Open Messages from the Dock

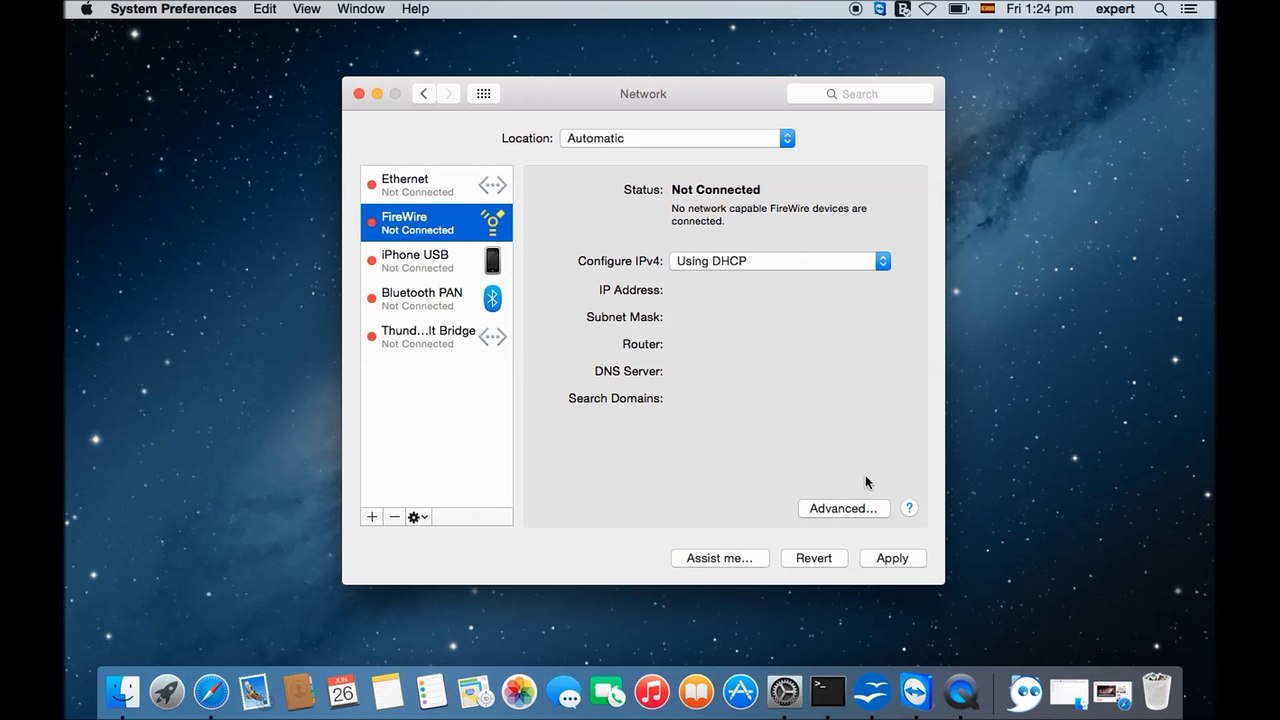click(563, 691)
